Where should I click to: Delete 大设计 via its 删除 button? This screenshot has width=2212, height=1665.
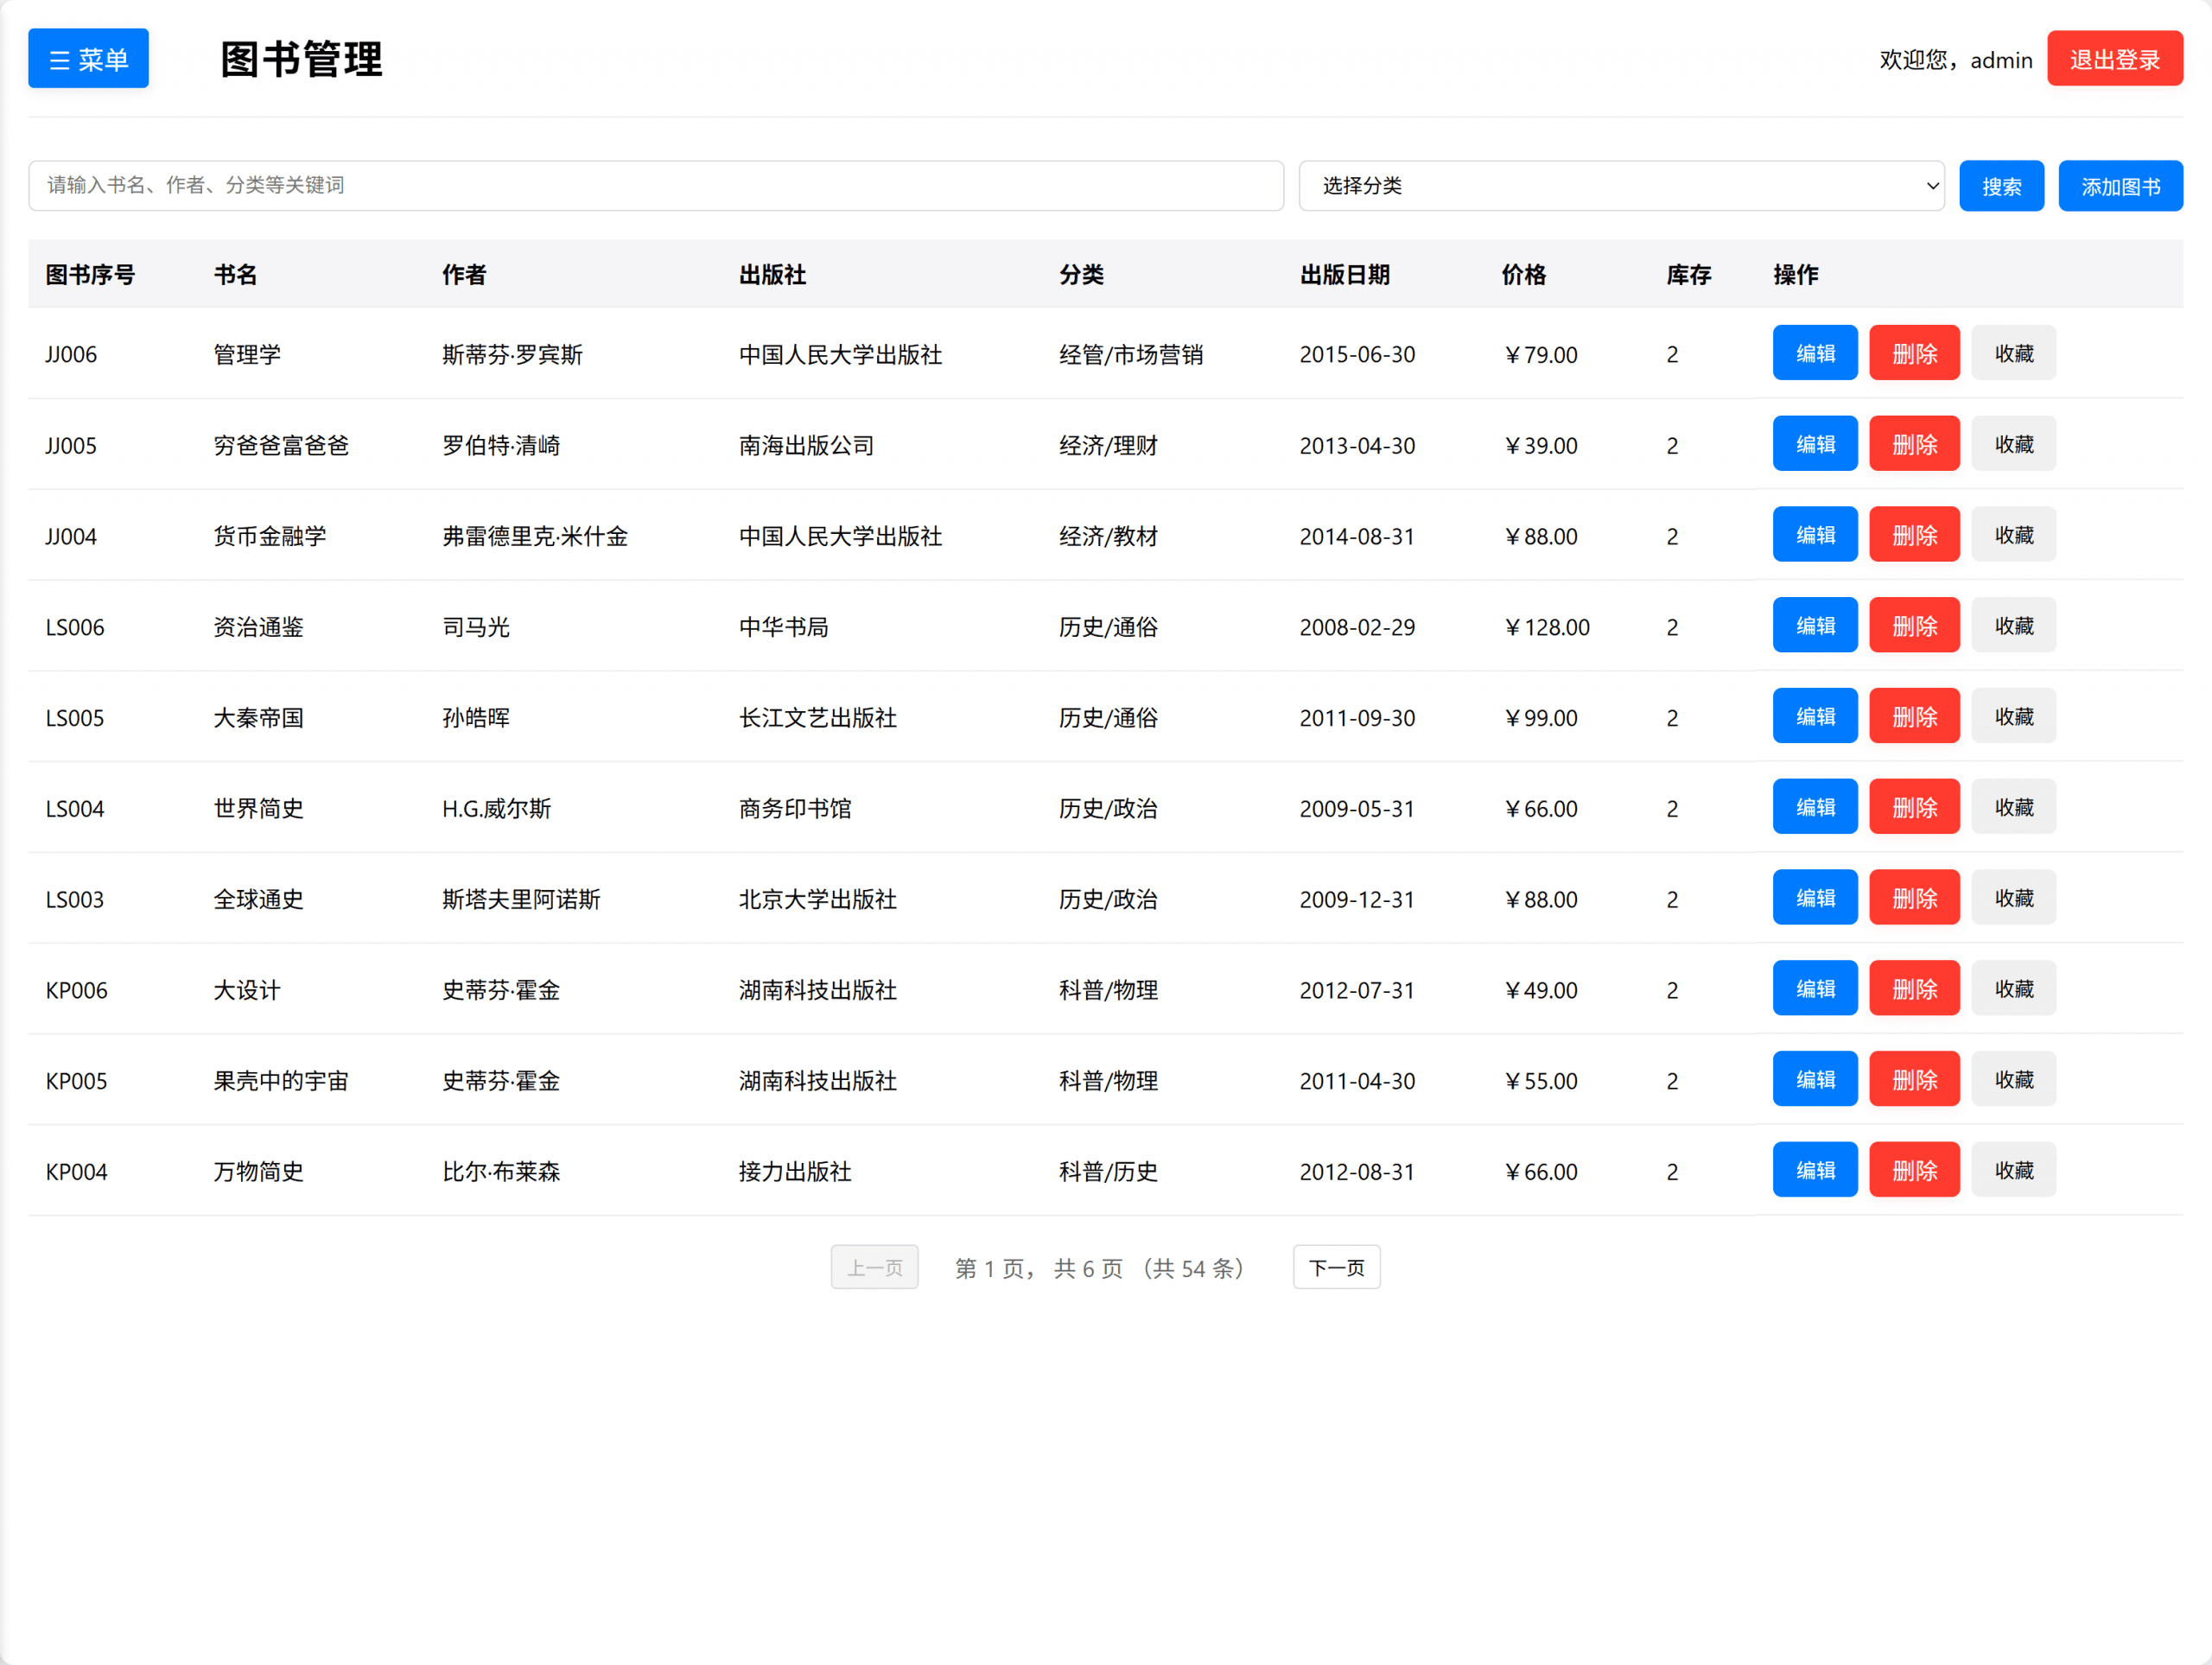[1913, 987]
